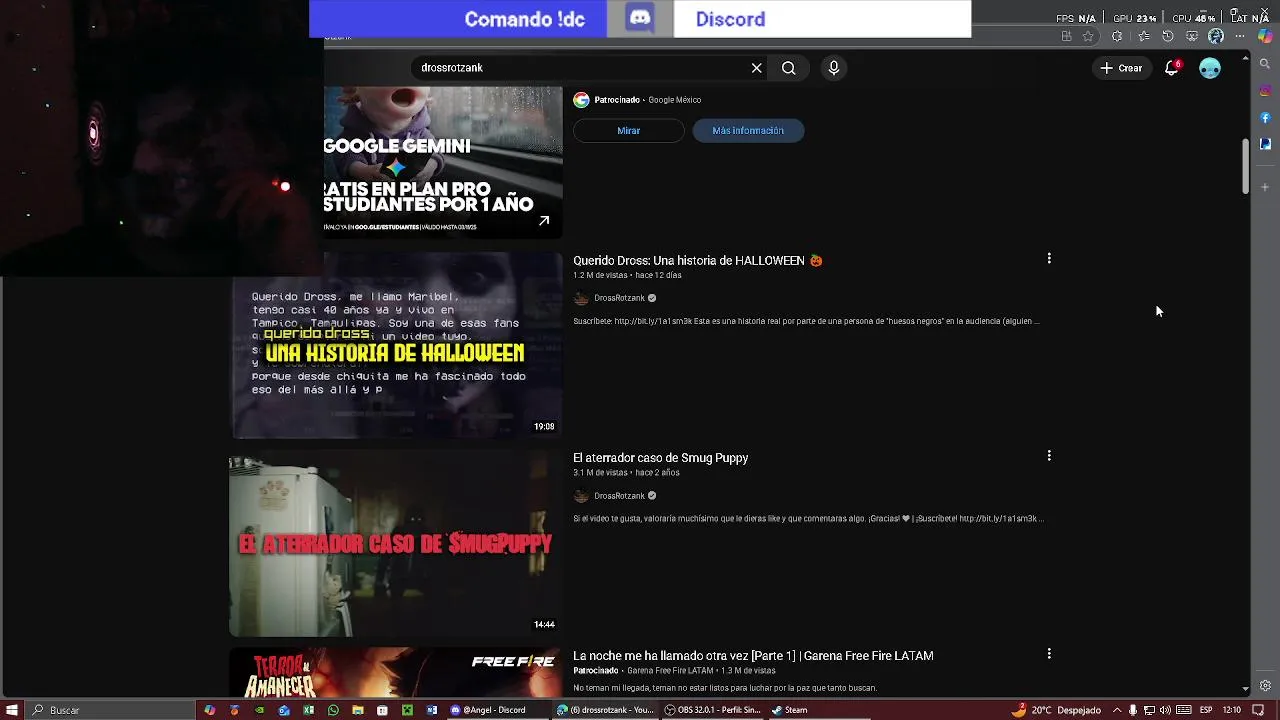Open Instagram in Edge sidebar
This screenshot has width=1280, height=720.
(1265, 91)
